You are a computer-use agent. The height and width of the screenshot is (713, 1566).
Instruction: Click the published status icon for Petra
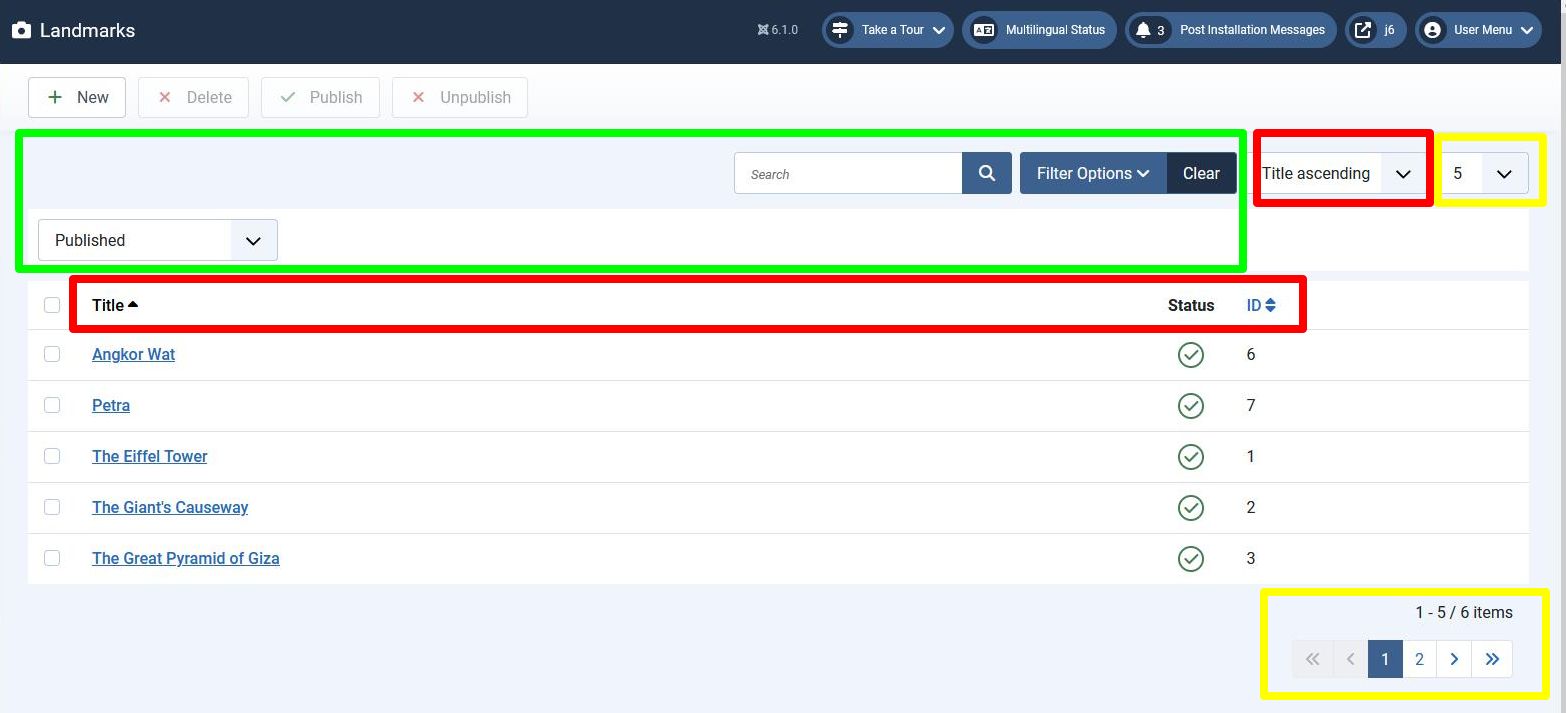click(1190, 406)
